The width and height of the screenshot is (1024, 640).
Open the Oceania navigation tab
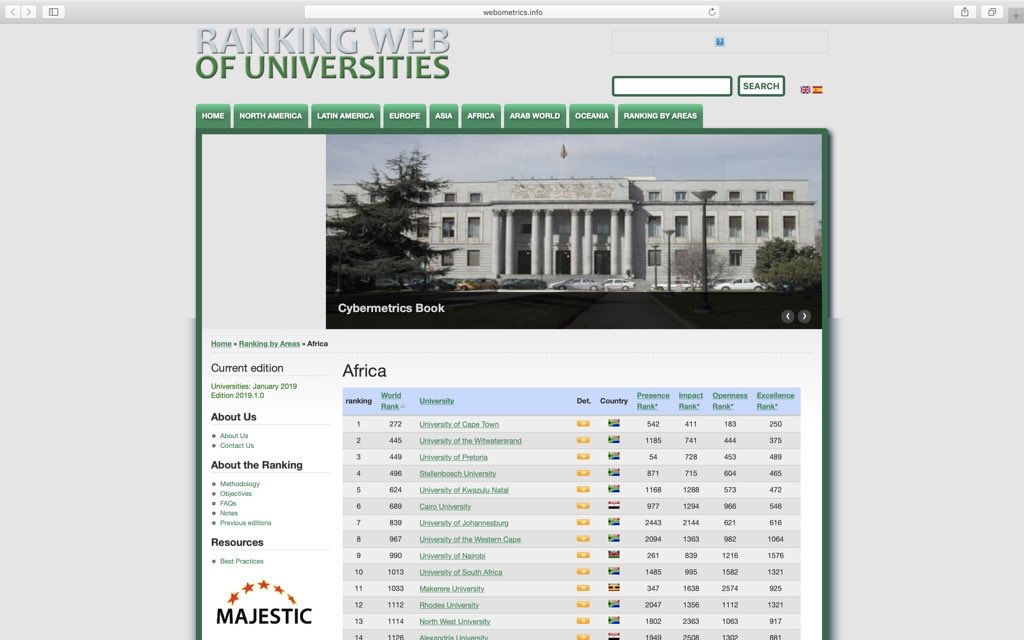[592, 116]
